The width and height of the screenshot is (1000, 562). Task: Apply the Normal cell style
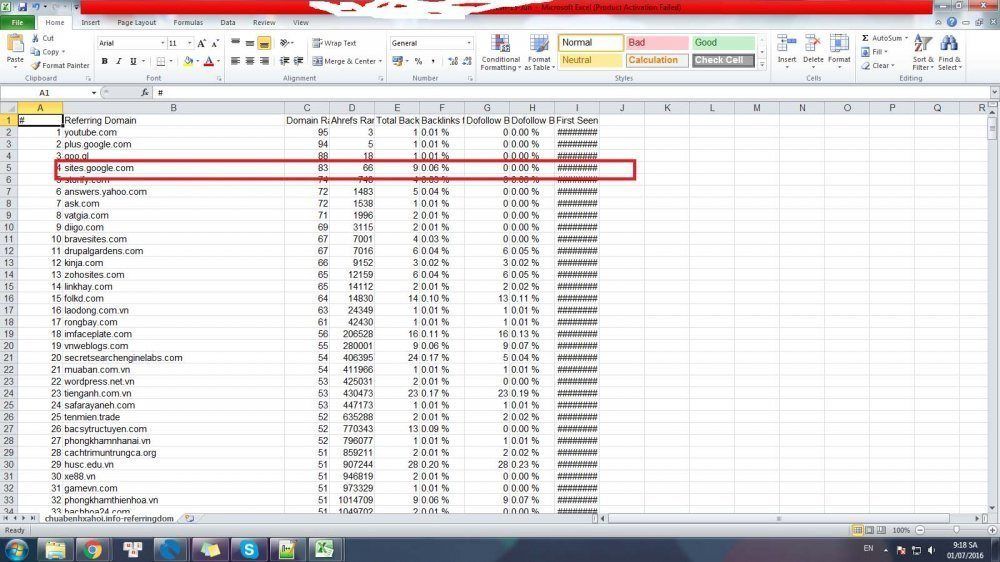point(591,43)
